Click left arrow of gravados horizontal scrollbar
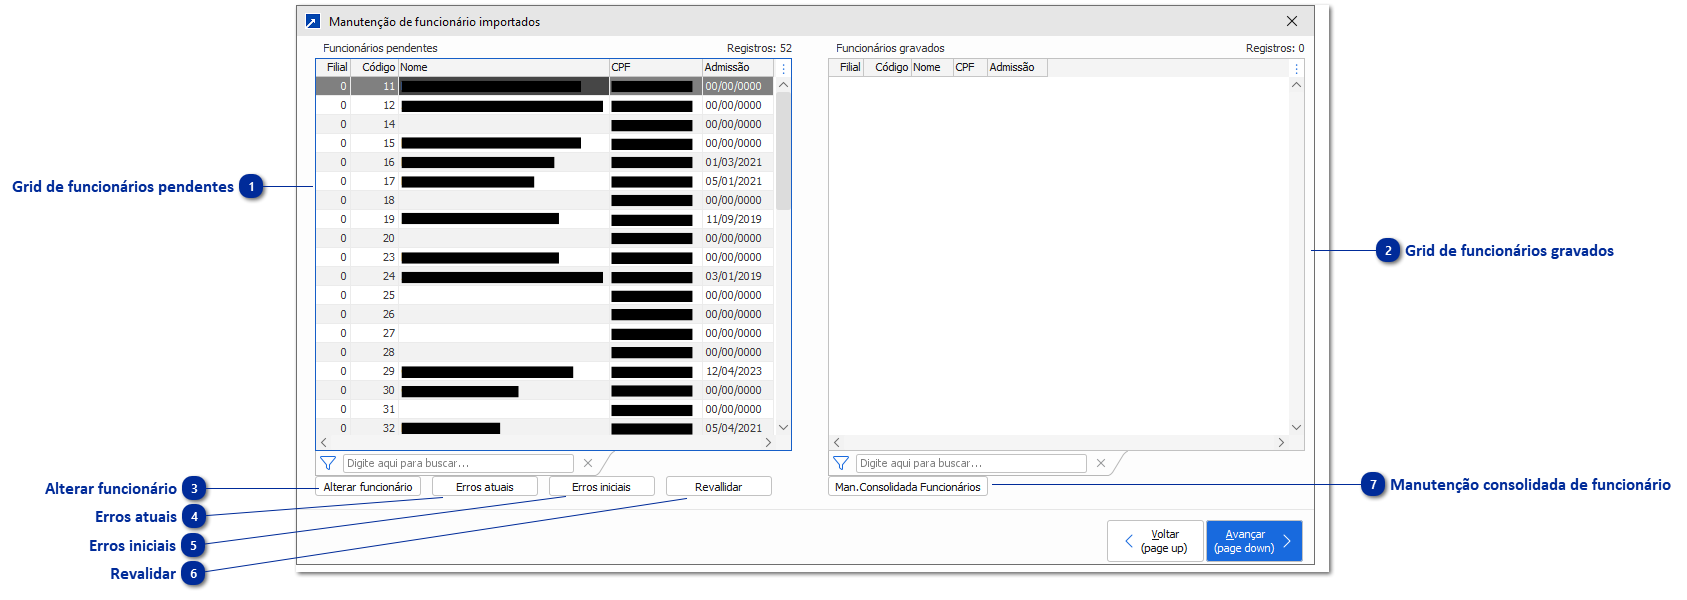Viewport: 1687px width, 600px height. tap(837, 442)
